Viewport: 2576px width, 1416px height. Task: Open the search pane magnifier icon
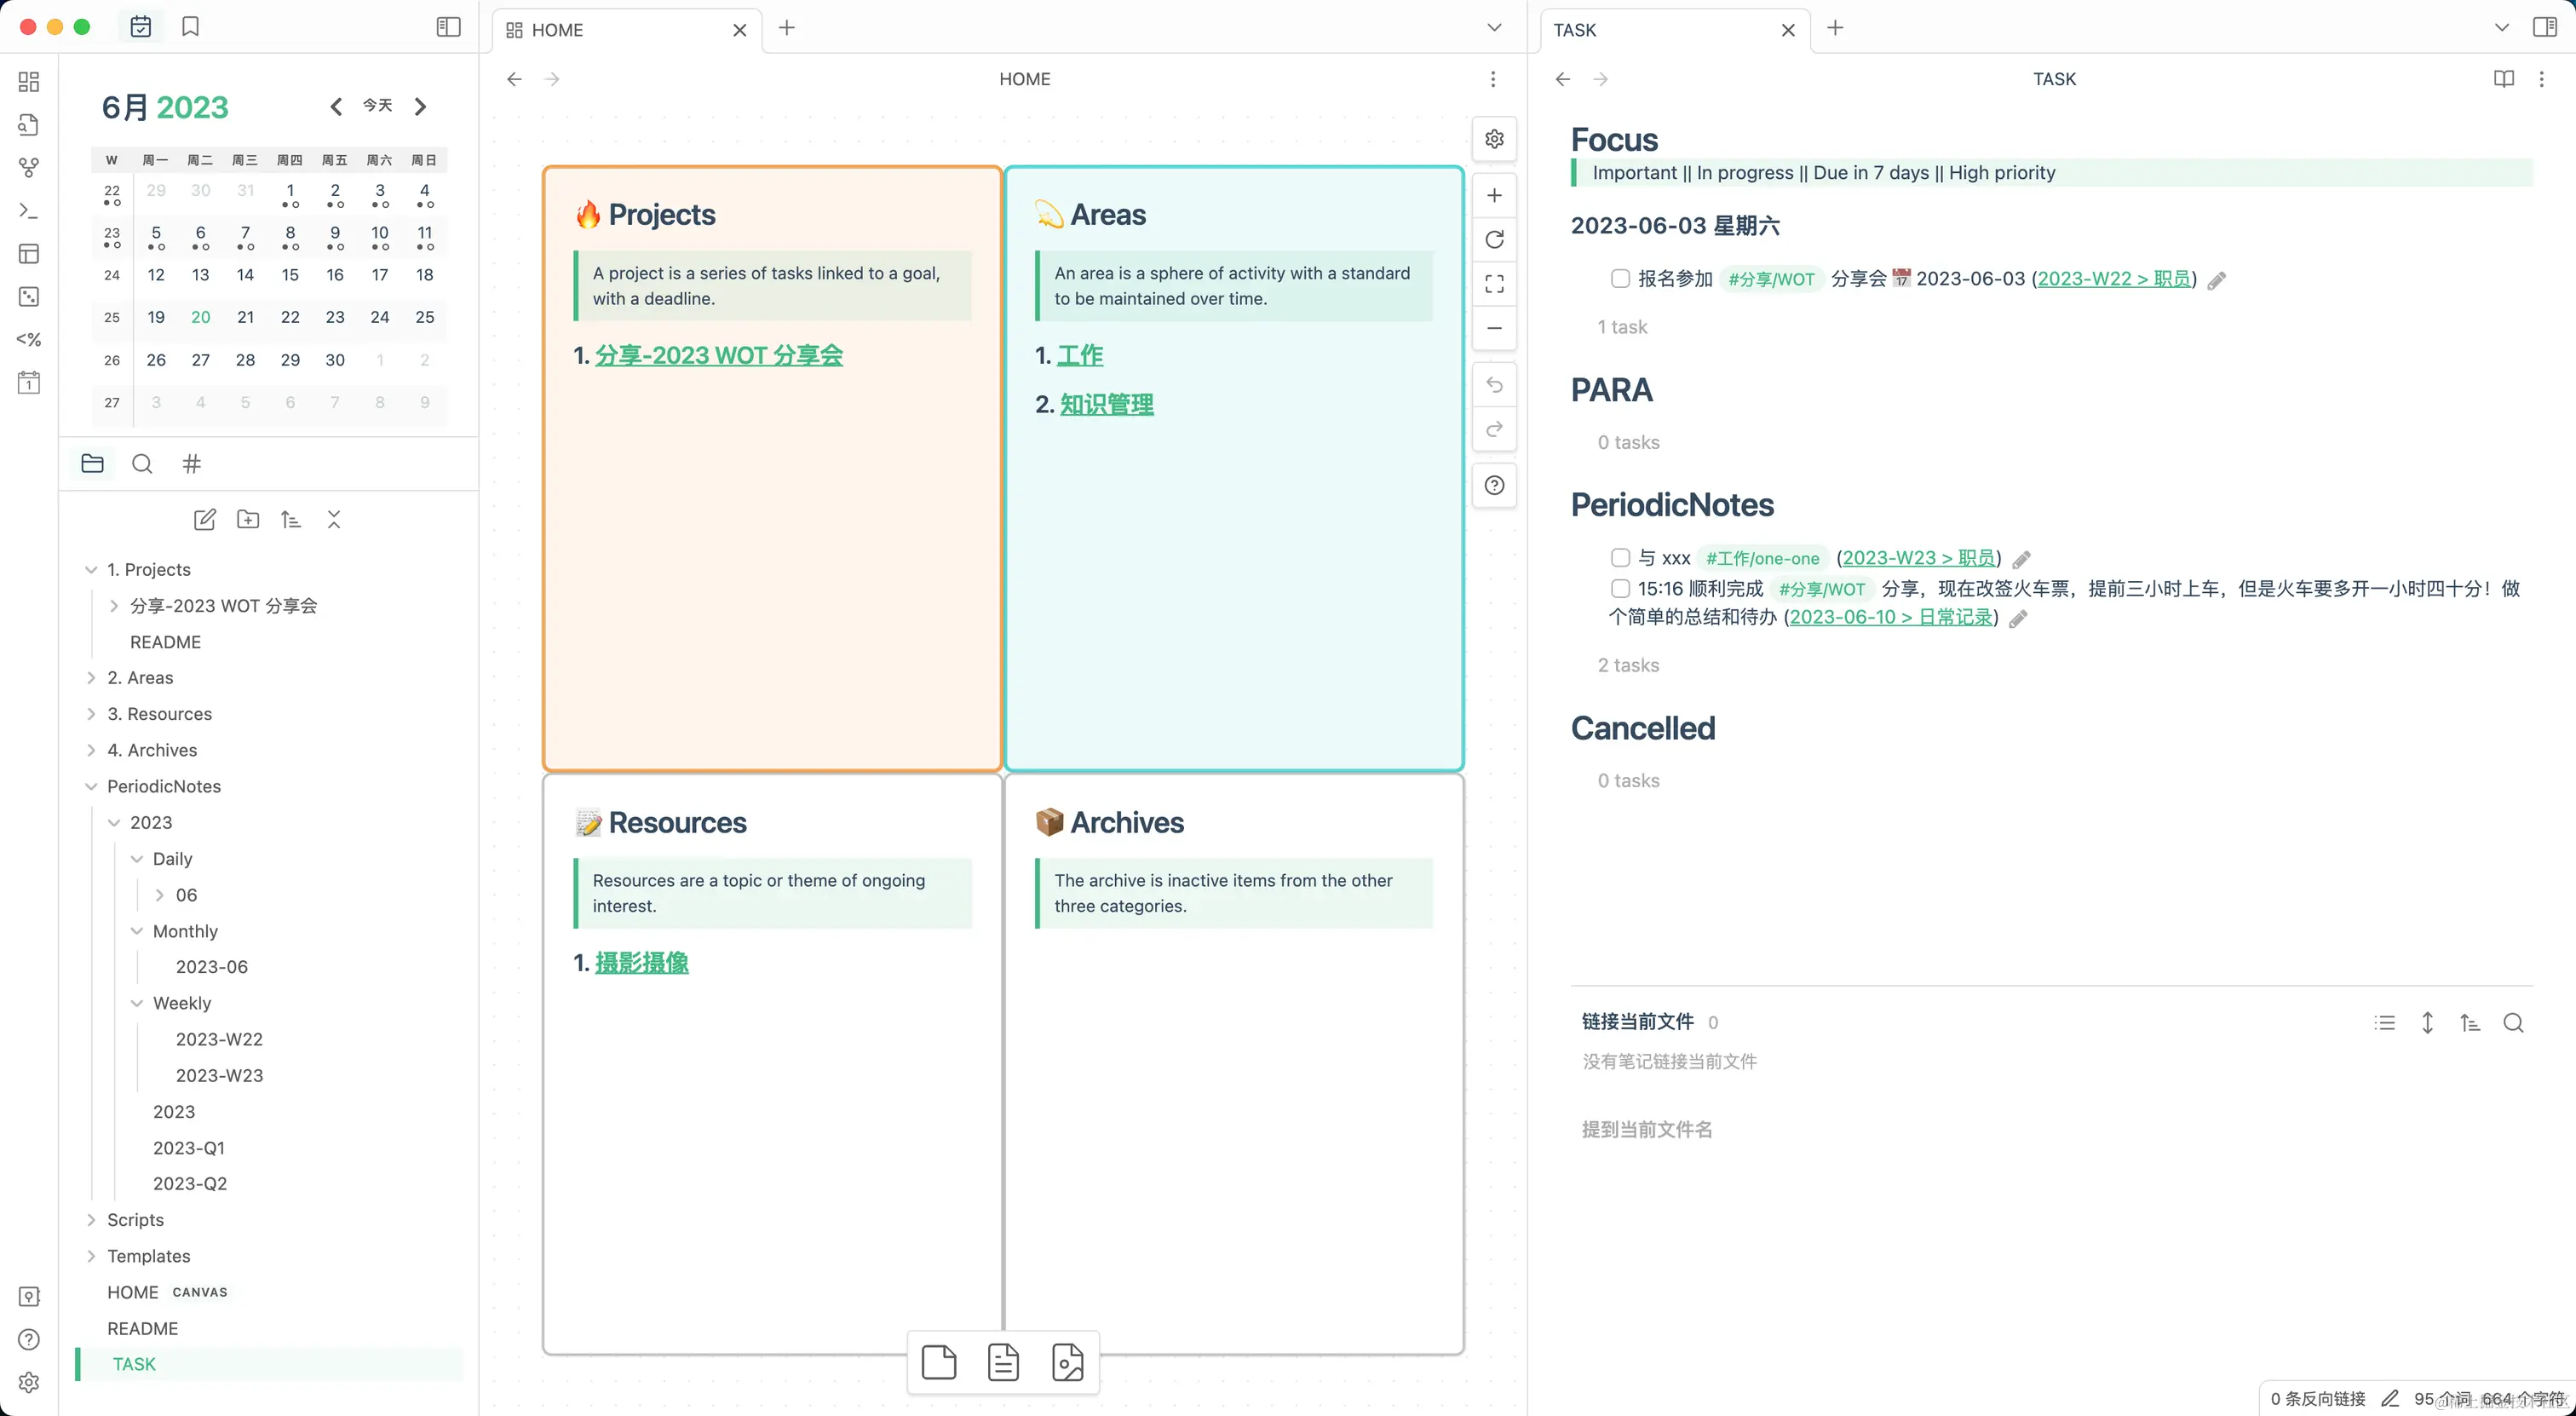tap(142, 464)
